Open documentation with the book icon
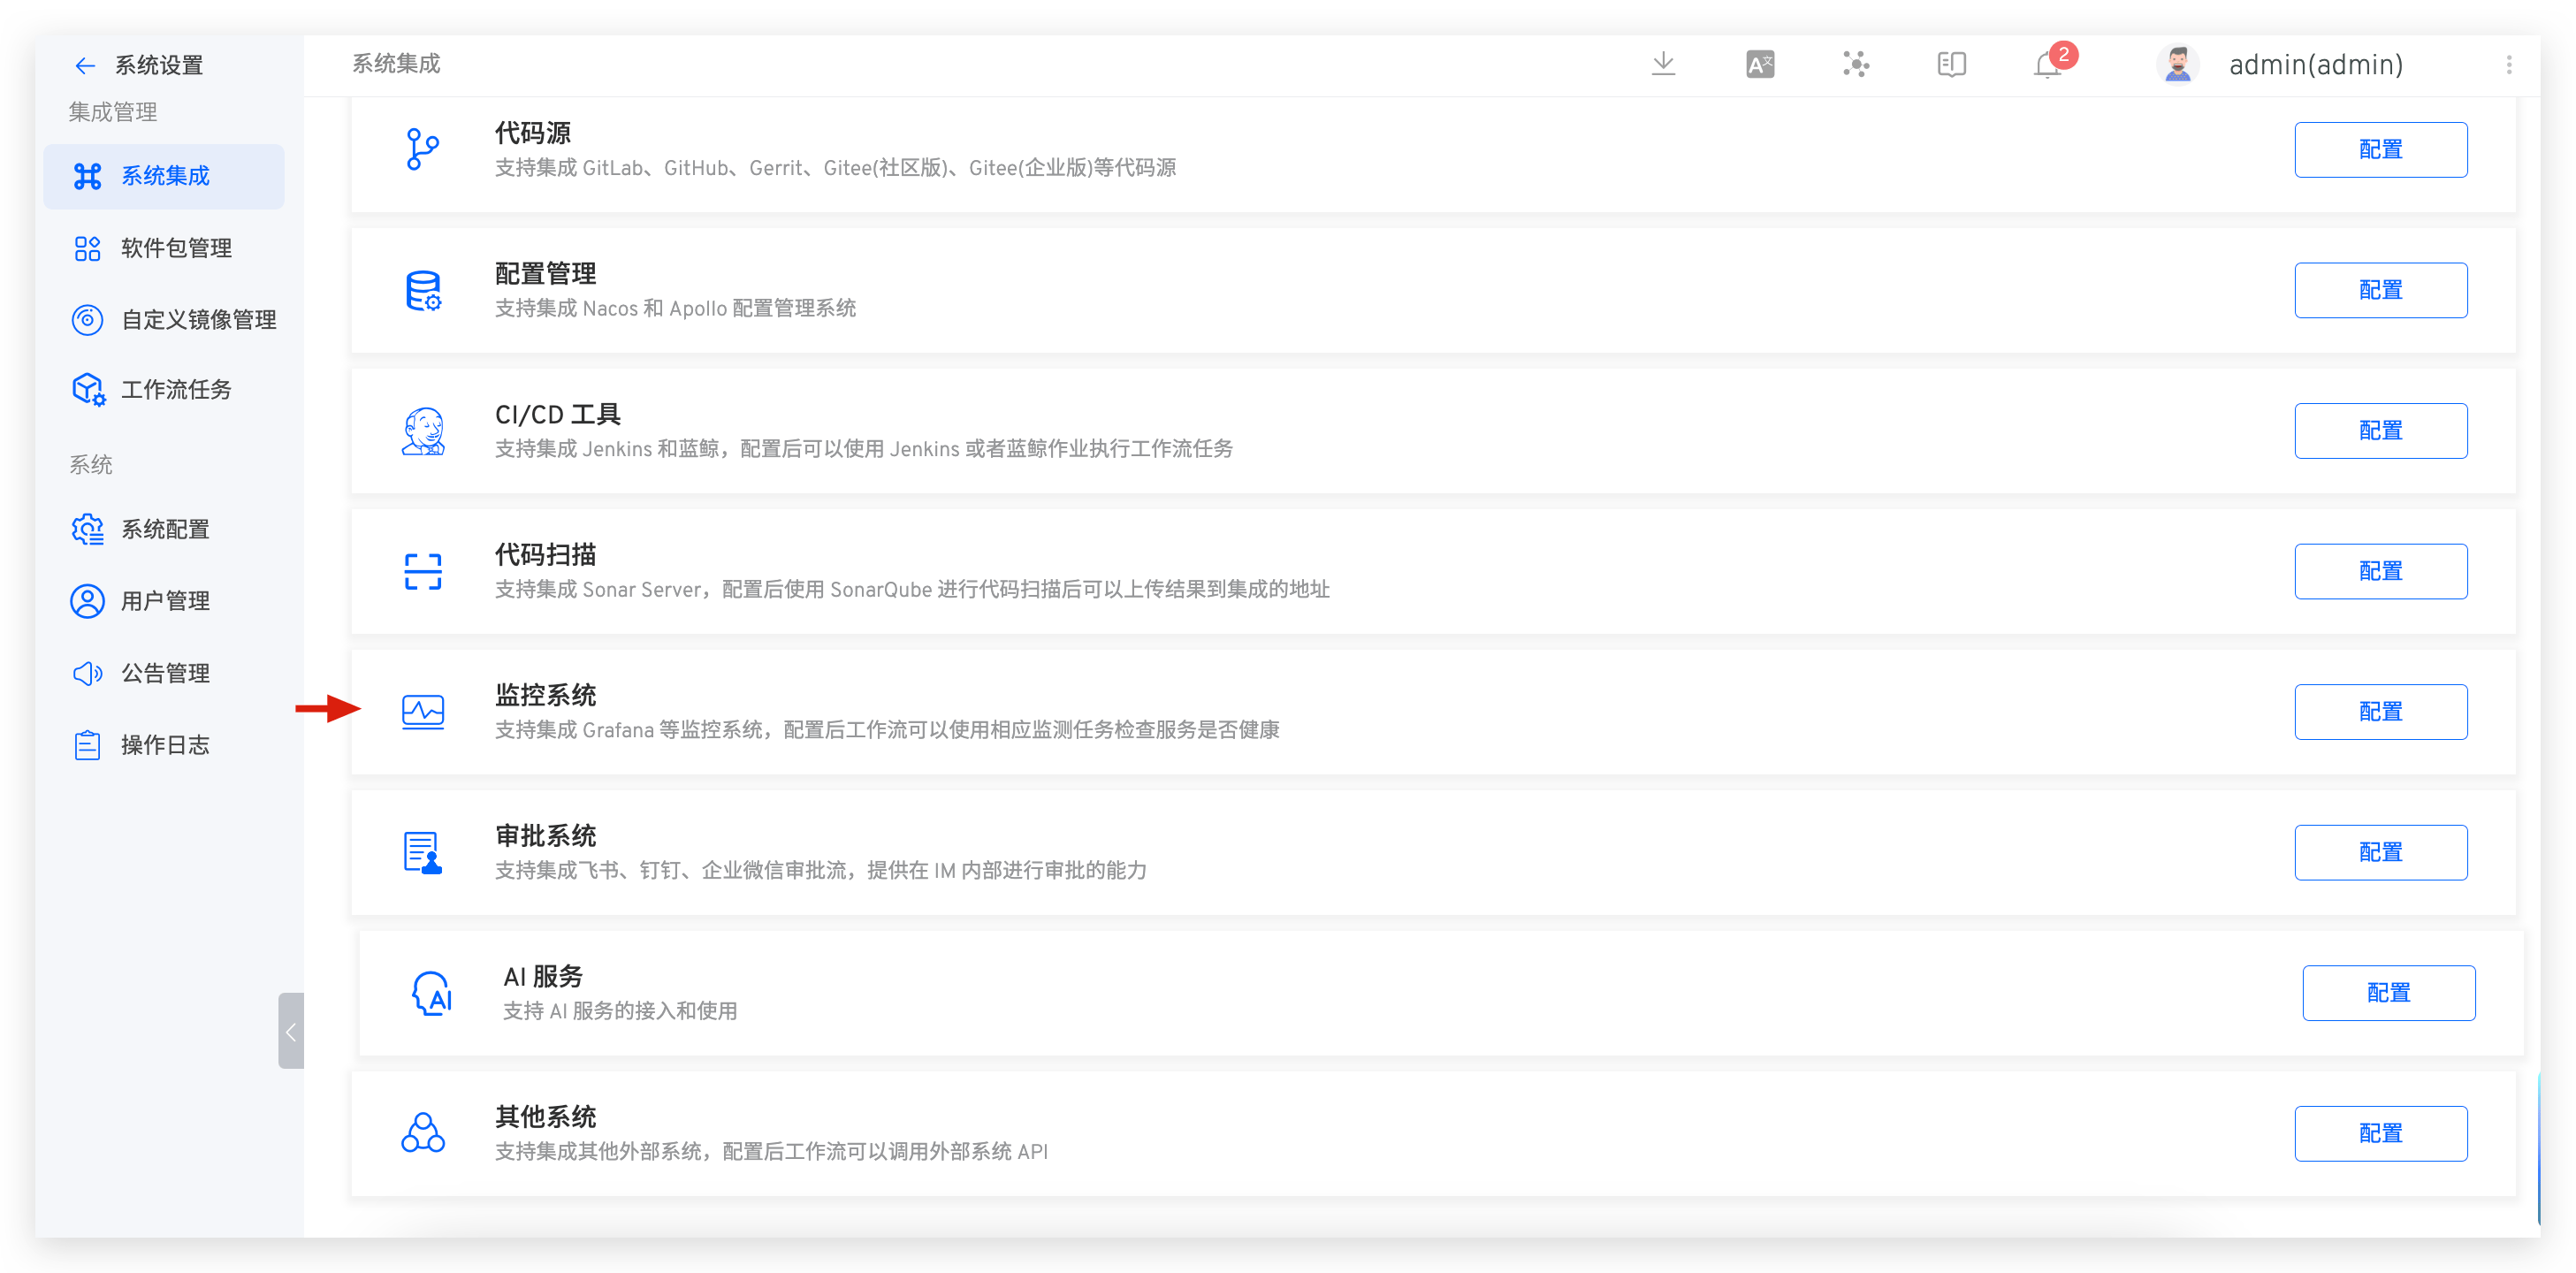The width and height of the screenshot is (2576, 1273). pyautogui.click(x=1952, y=65)
